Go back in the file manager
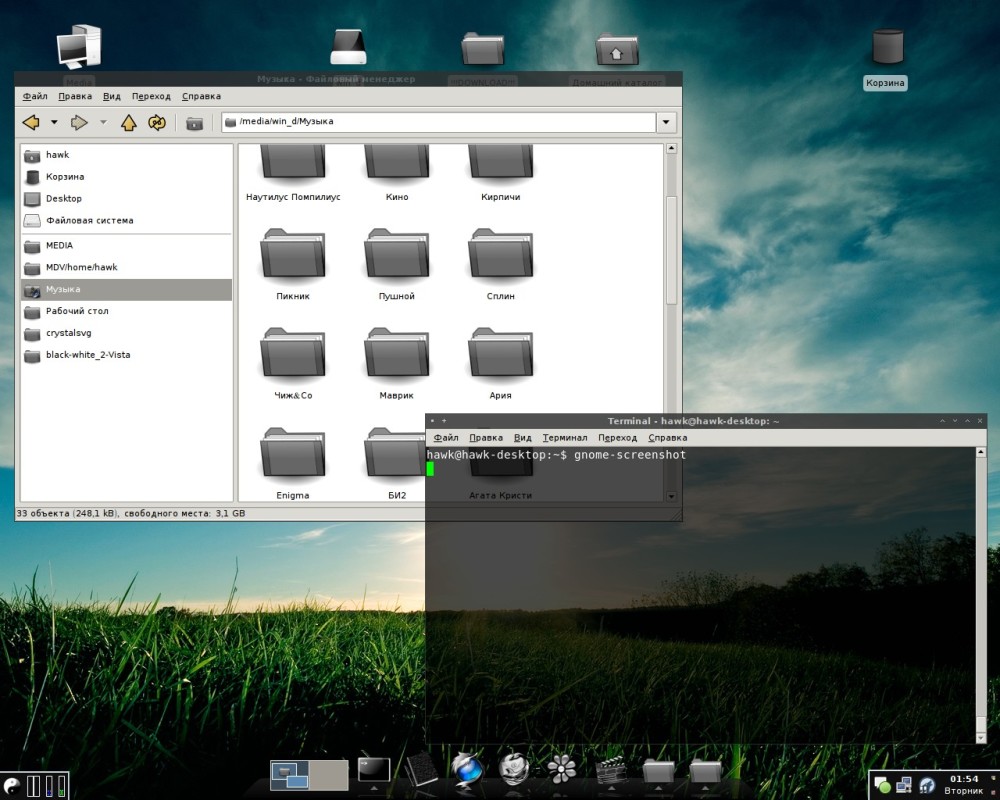Viewport: 1000px width, 800px height. (31, 122)
